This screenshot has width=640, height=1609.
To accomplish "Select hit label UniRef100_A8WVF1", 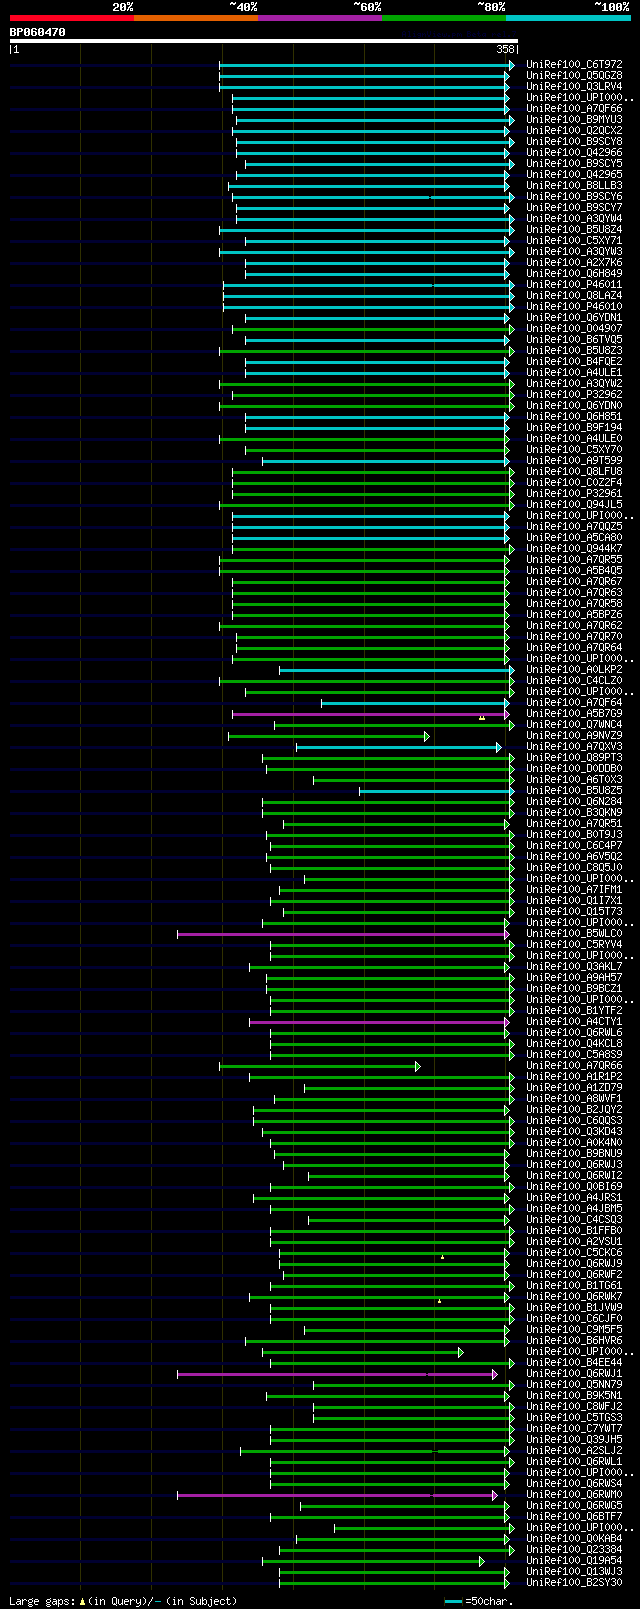I will tap(574, 1098).
